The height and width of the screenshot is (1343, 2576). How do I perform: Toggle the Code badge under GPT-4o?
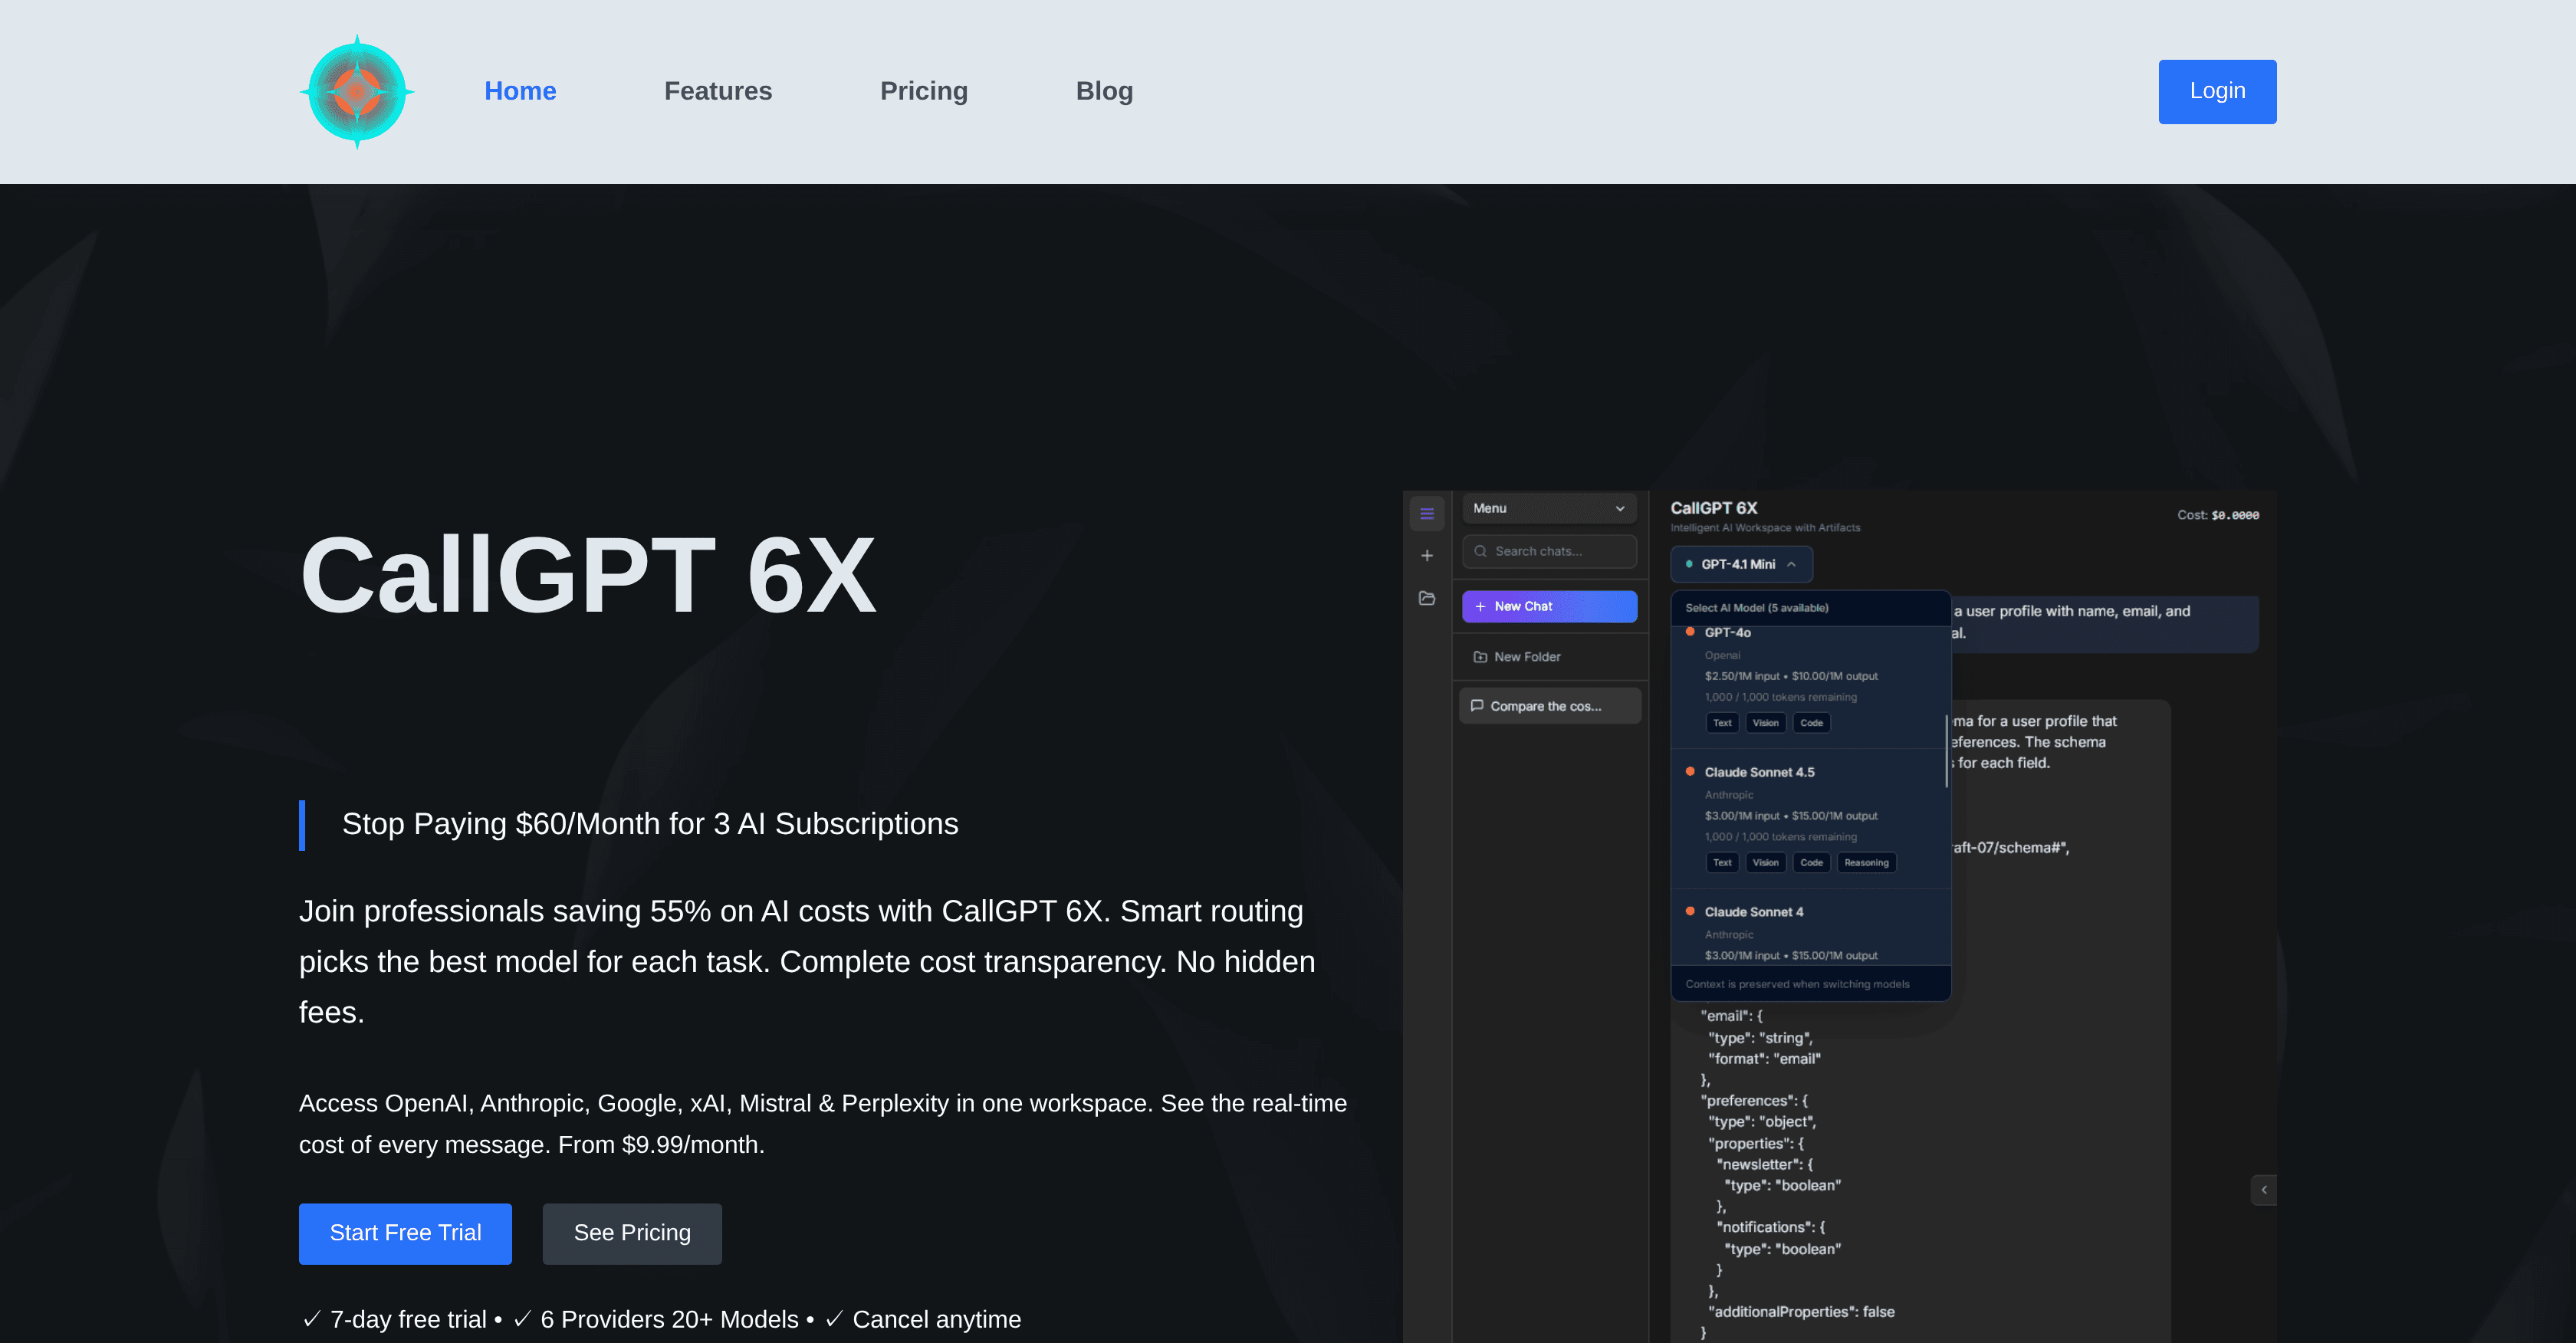1812,722
